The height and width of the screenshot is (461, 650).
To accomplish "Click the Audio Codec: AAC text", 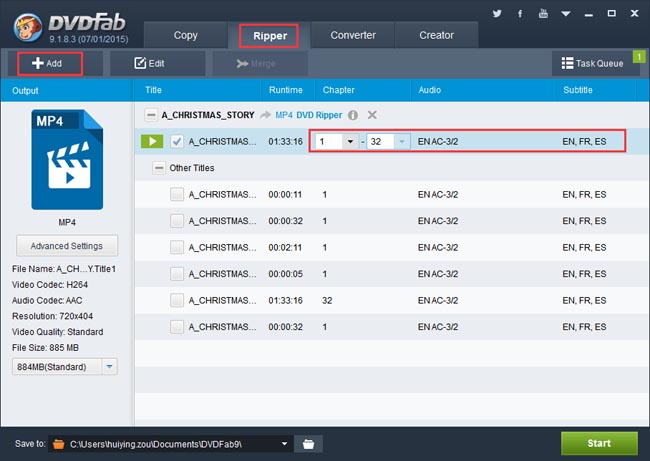I will click(47, 301).
